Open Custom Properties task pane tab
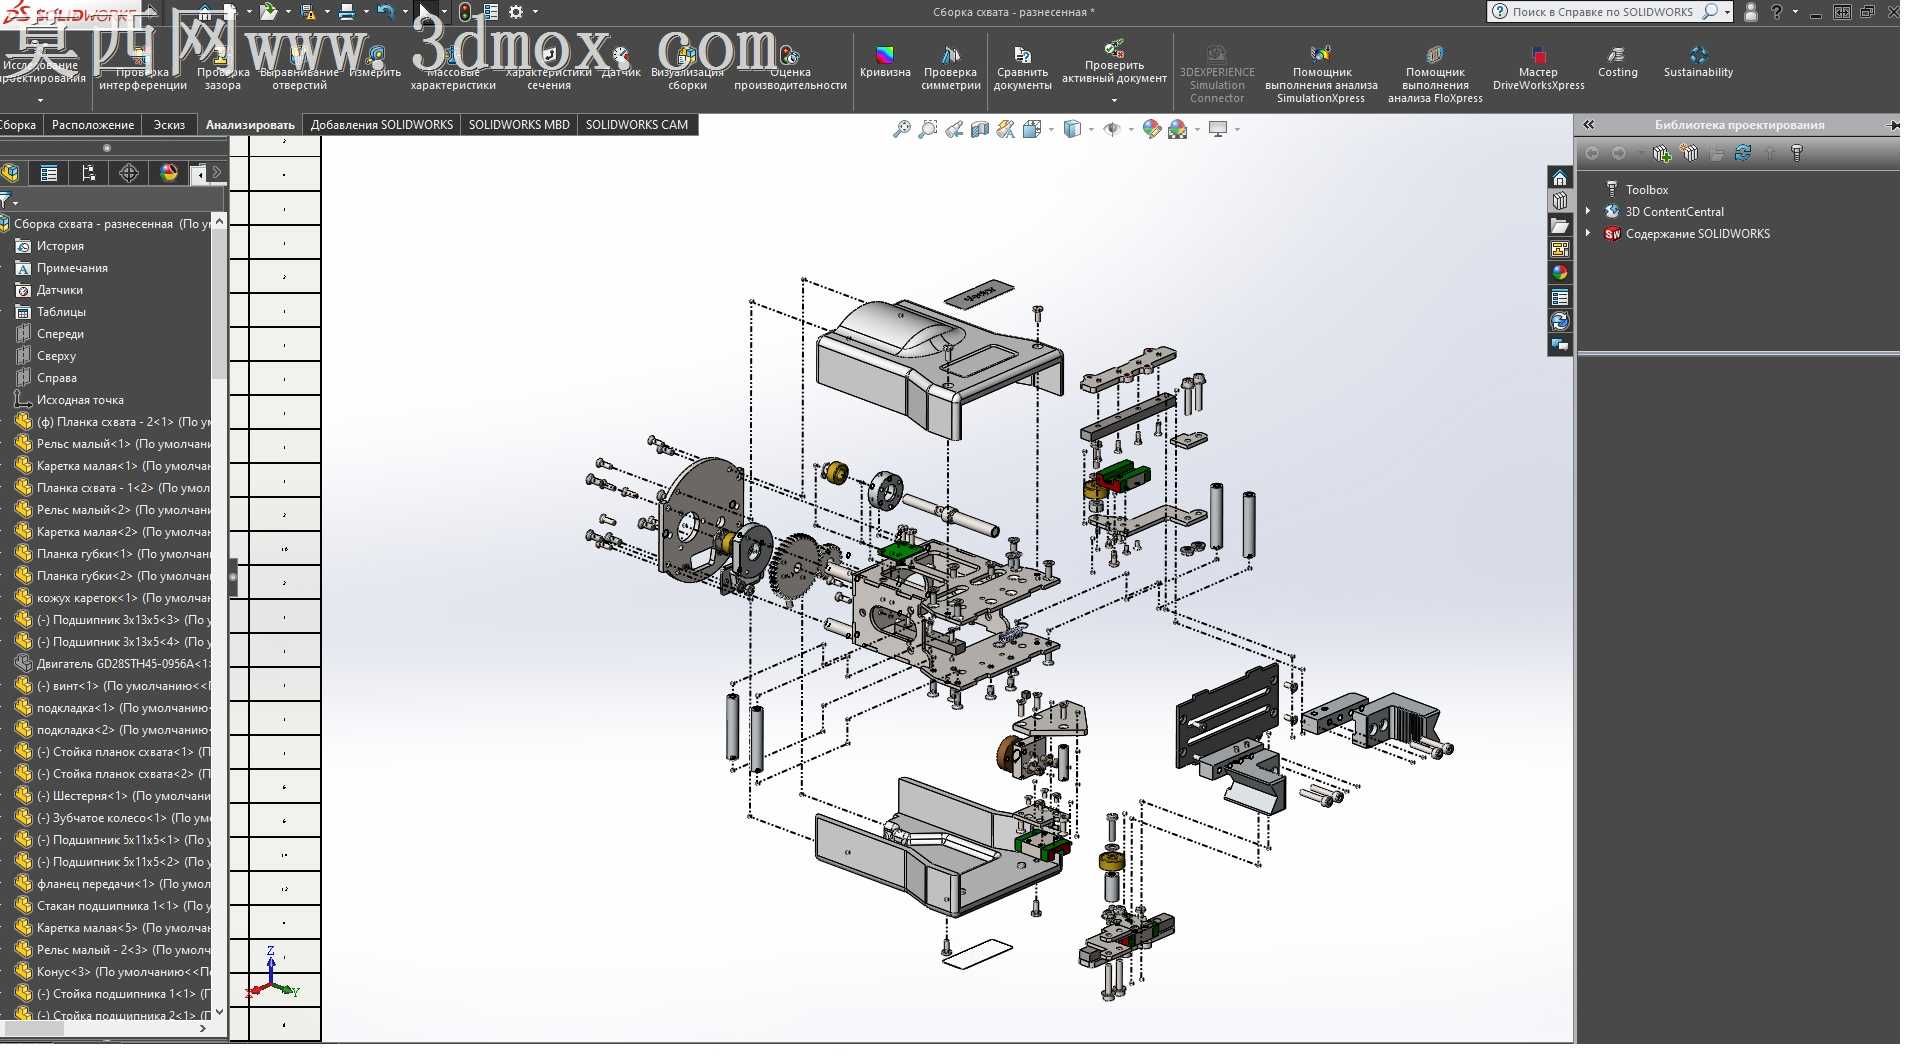The width and height of the screenshot is (1908, 1056). tap(1560, 297)
